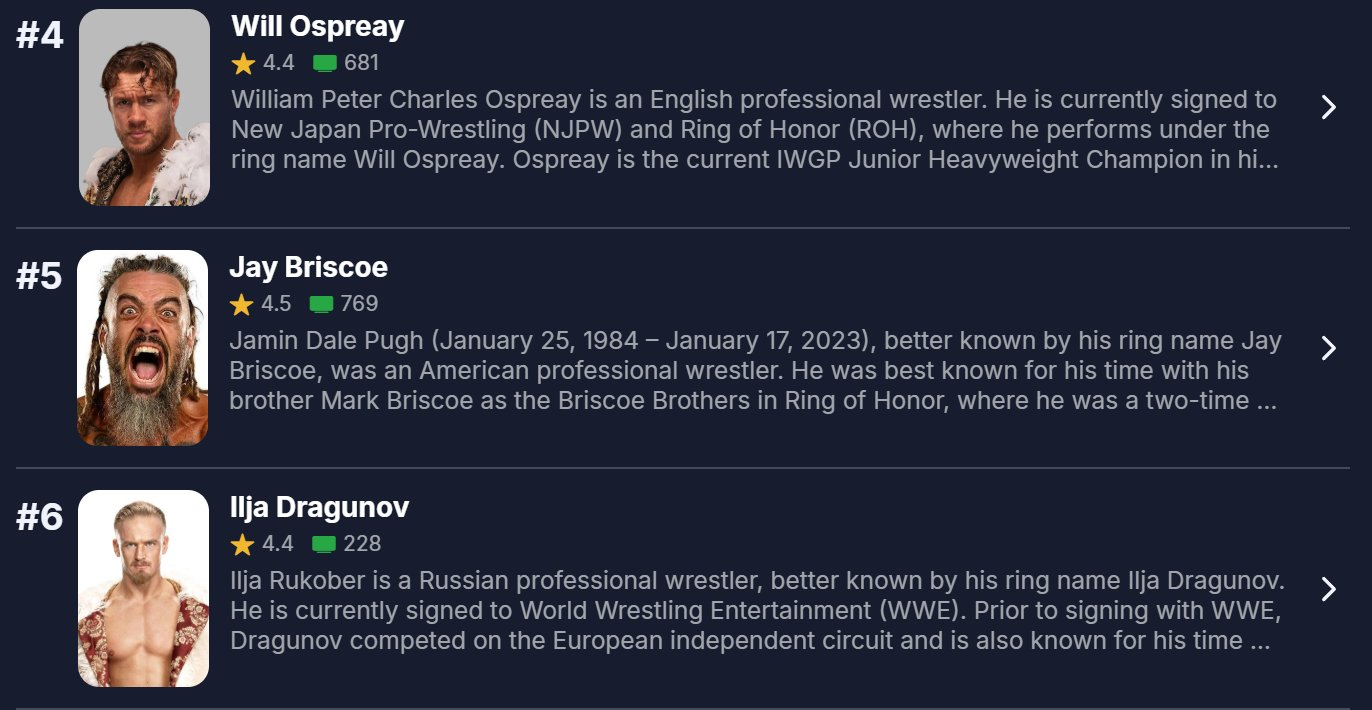Viewport: 1372px width, 710px height.
Task: Select the #6 rank badge
Action: pyautogui.click(x=40, y=517)
